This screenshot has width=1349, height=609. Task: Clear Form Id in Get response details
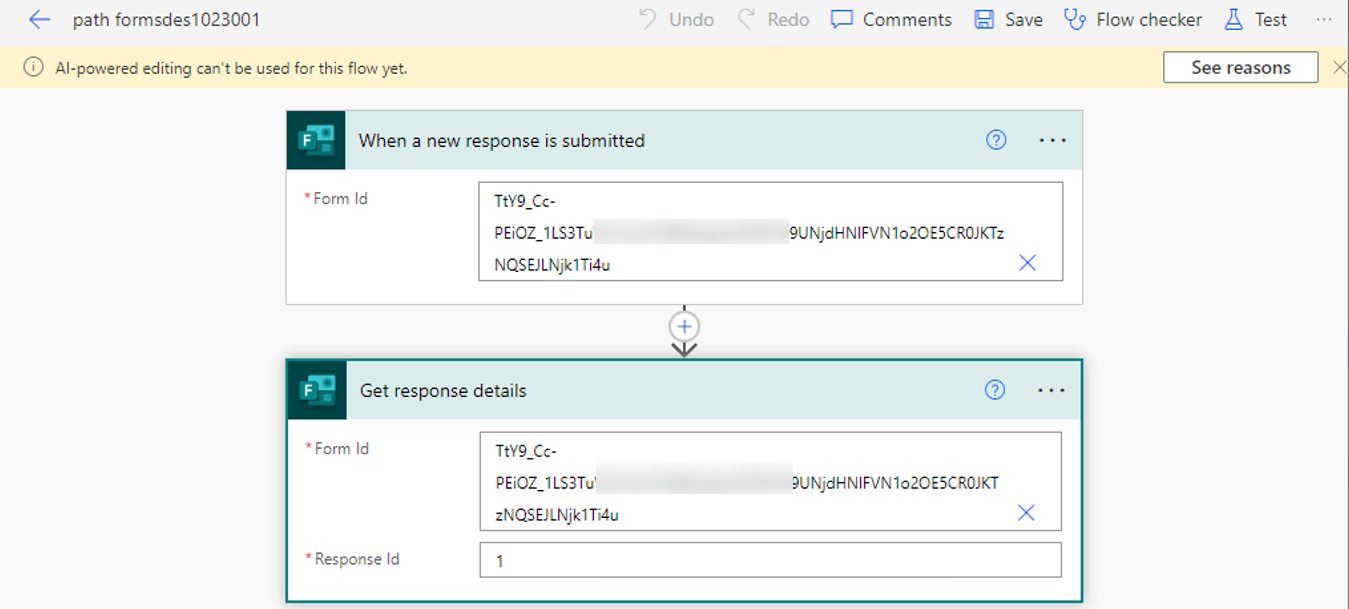pyautogui.click(x=1026, y=513)
